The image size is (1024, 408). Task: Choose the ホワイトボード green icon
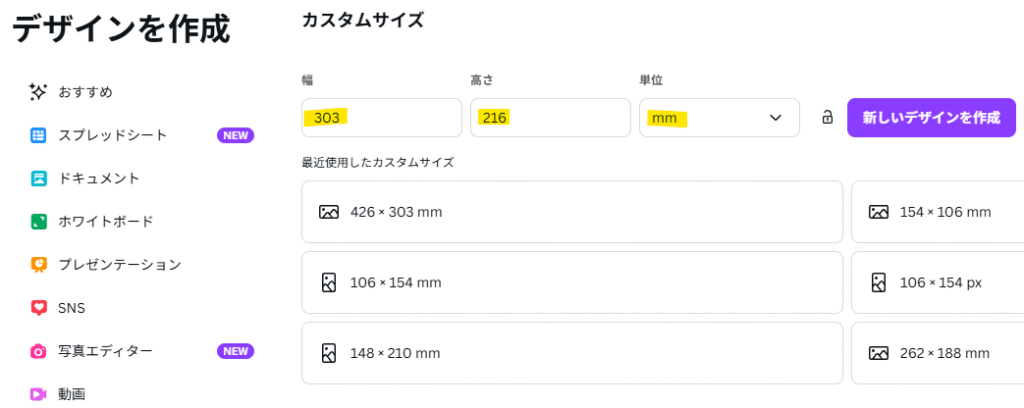pyautogui.click(x=39, y=221)
